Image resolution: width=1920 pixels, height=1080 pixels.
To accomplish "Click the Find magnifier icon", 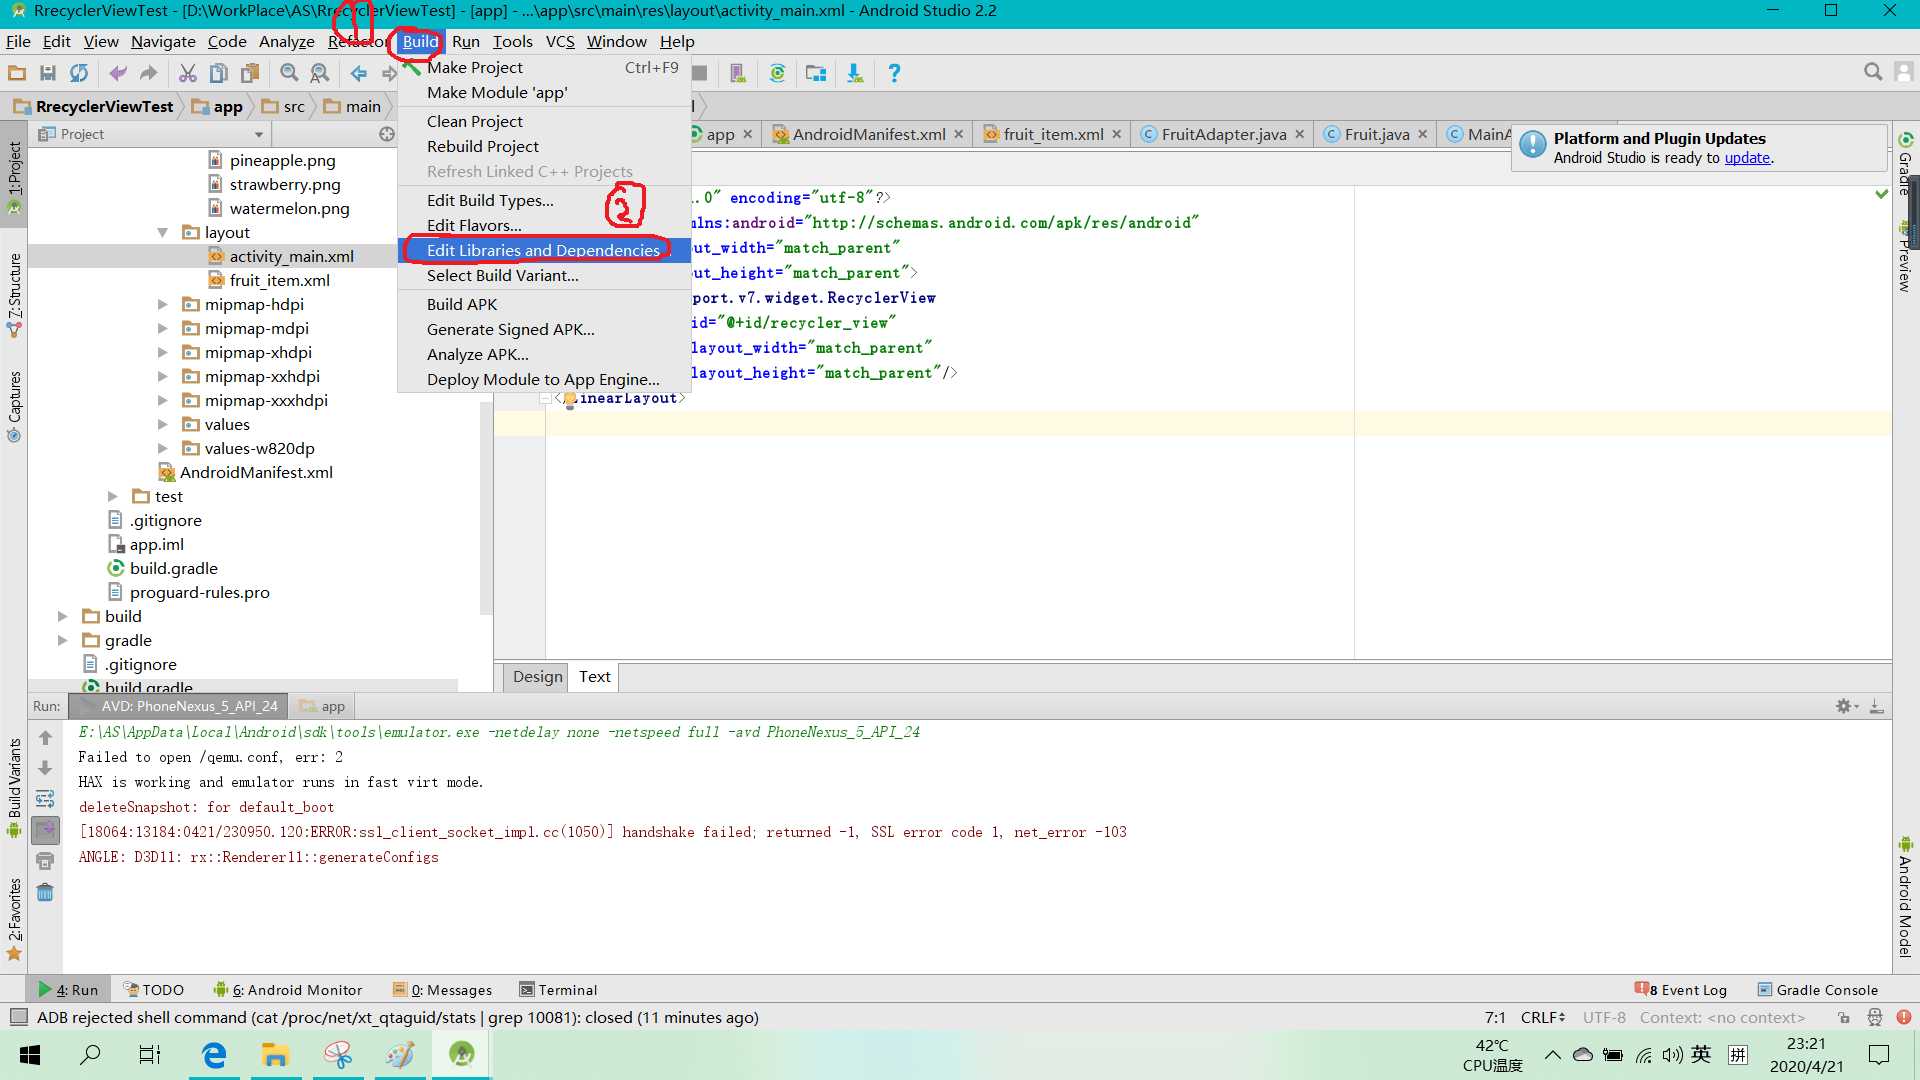I will point(289,73).
